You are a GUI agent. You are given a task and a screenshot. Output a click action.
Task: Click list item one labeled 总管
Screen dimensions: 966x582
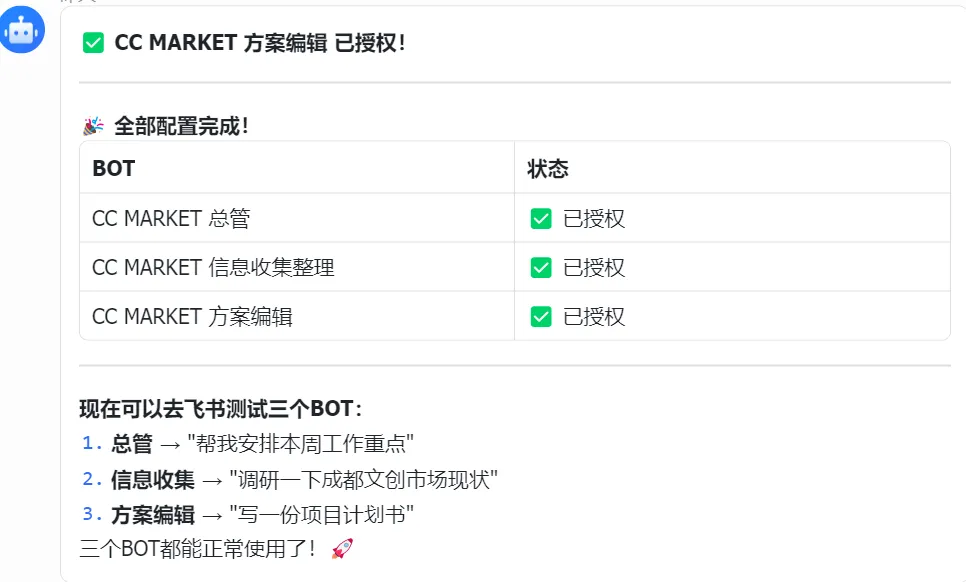click(131, 444)
